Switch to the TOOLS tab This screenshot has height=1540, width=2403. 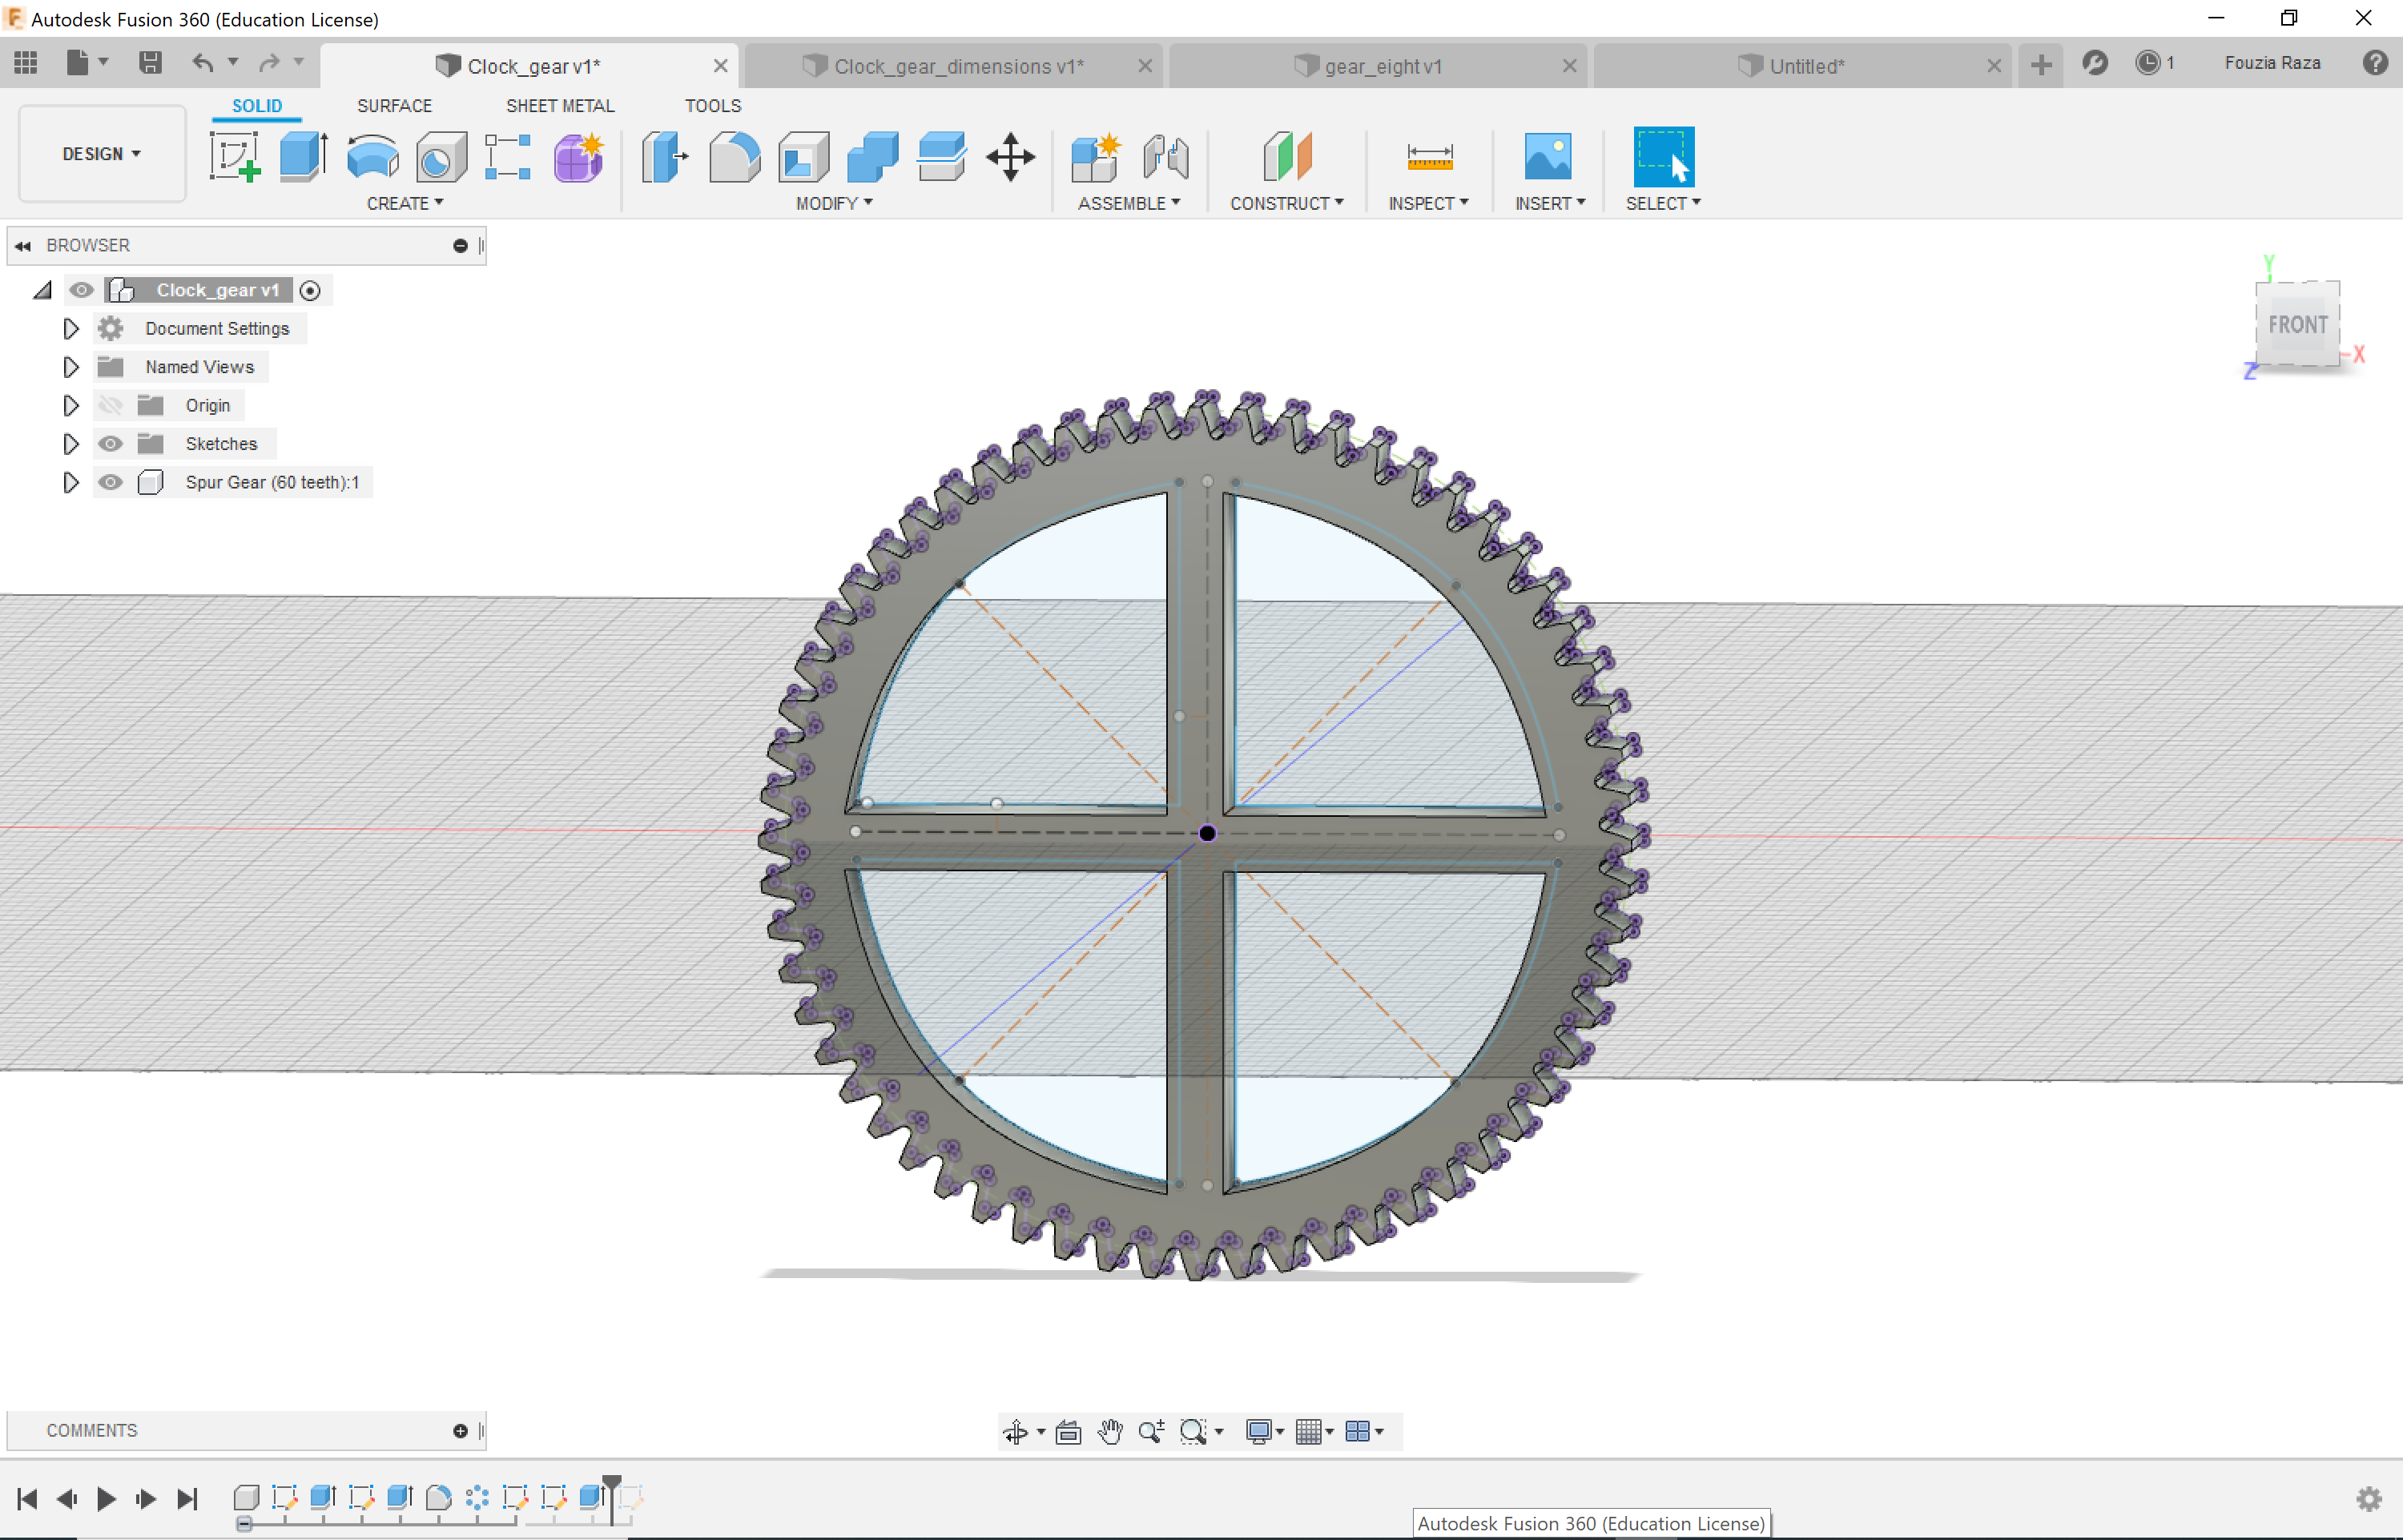[713, 106]
